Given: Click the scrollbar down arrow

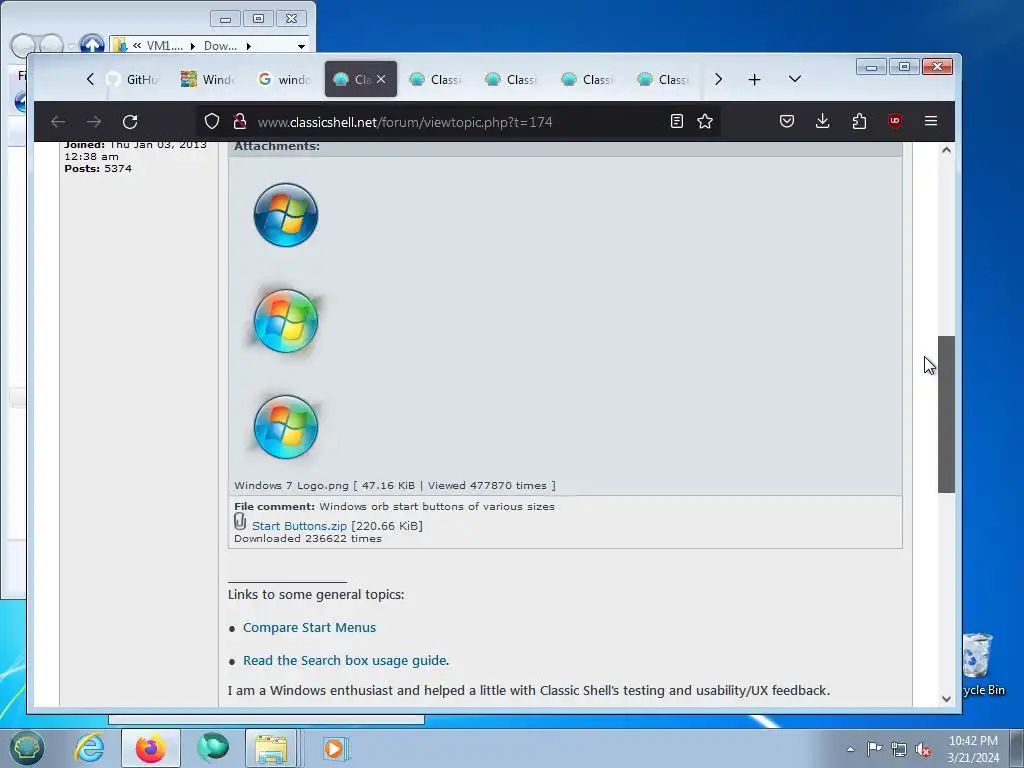Looking at the screenshot, I should pos(946,699).
